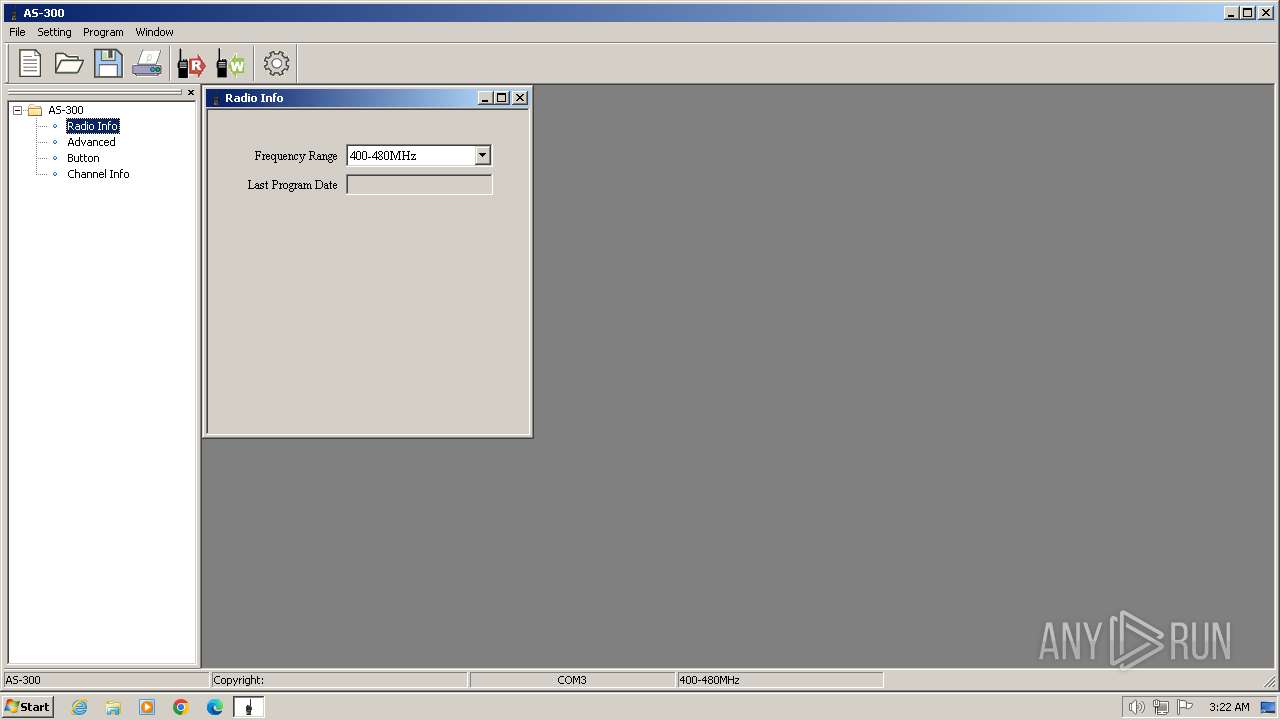Click the Last Program Date field
Viewport: 1280px width, 720px height.
[419, 184]
